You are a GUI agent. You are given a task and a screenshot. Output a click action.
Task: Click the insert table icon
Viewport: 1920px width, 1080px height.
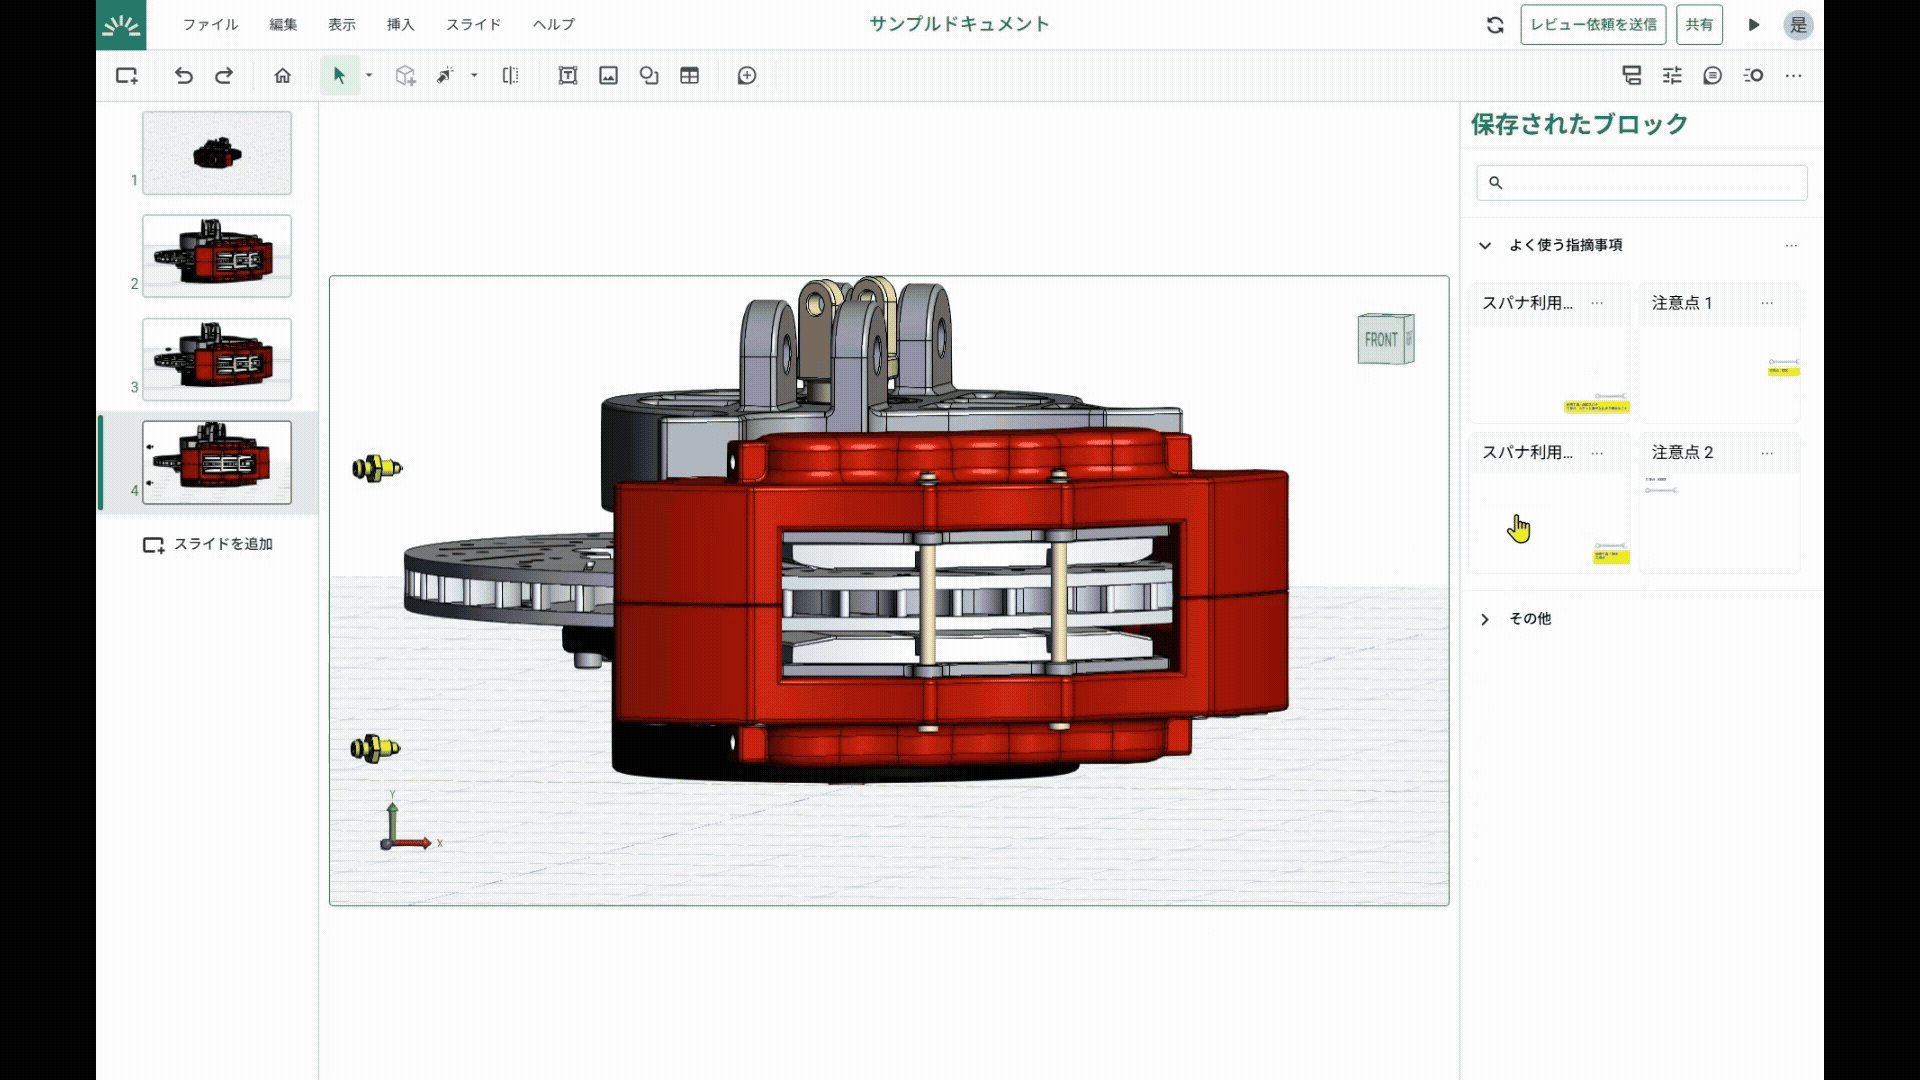pyautogui.click(x=689, y=76)
